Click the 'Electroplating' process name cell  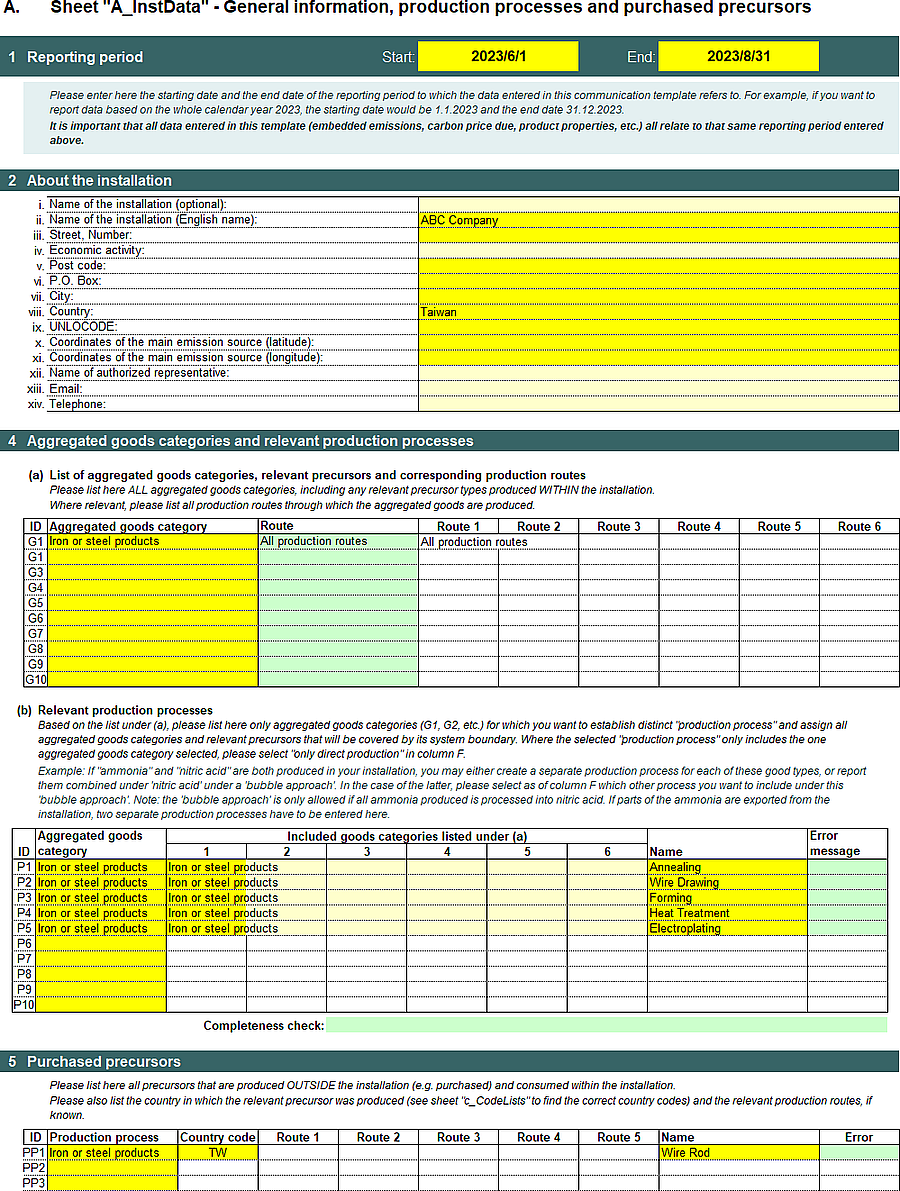click(728, 928)
